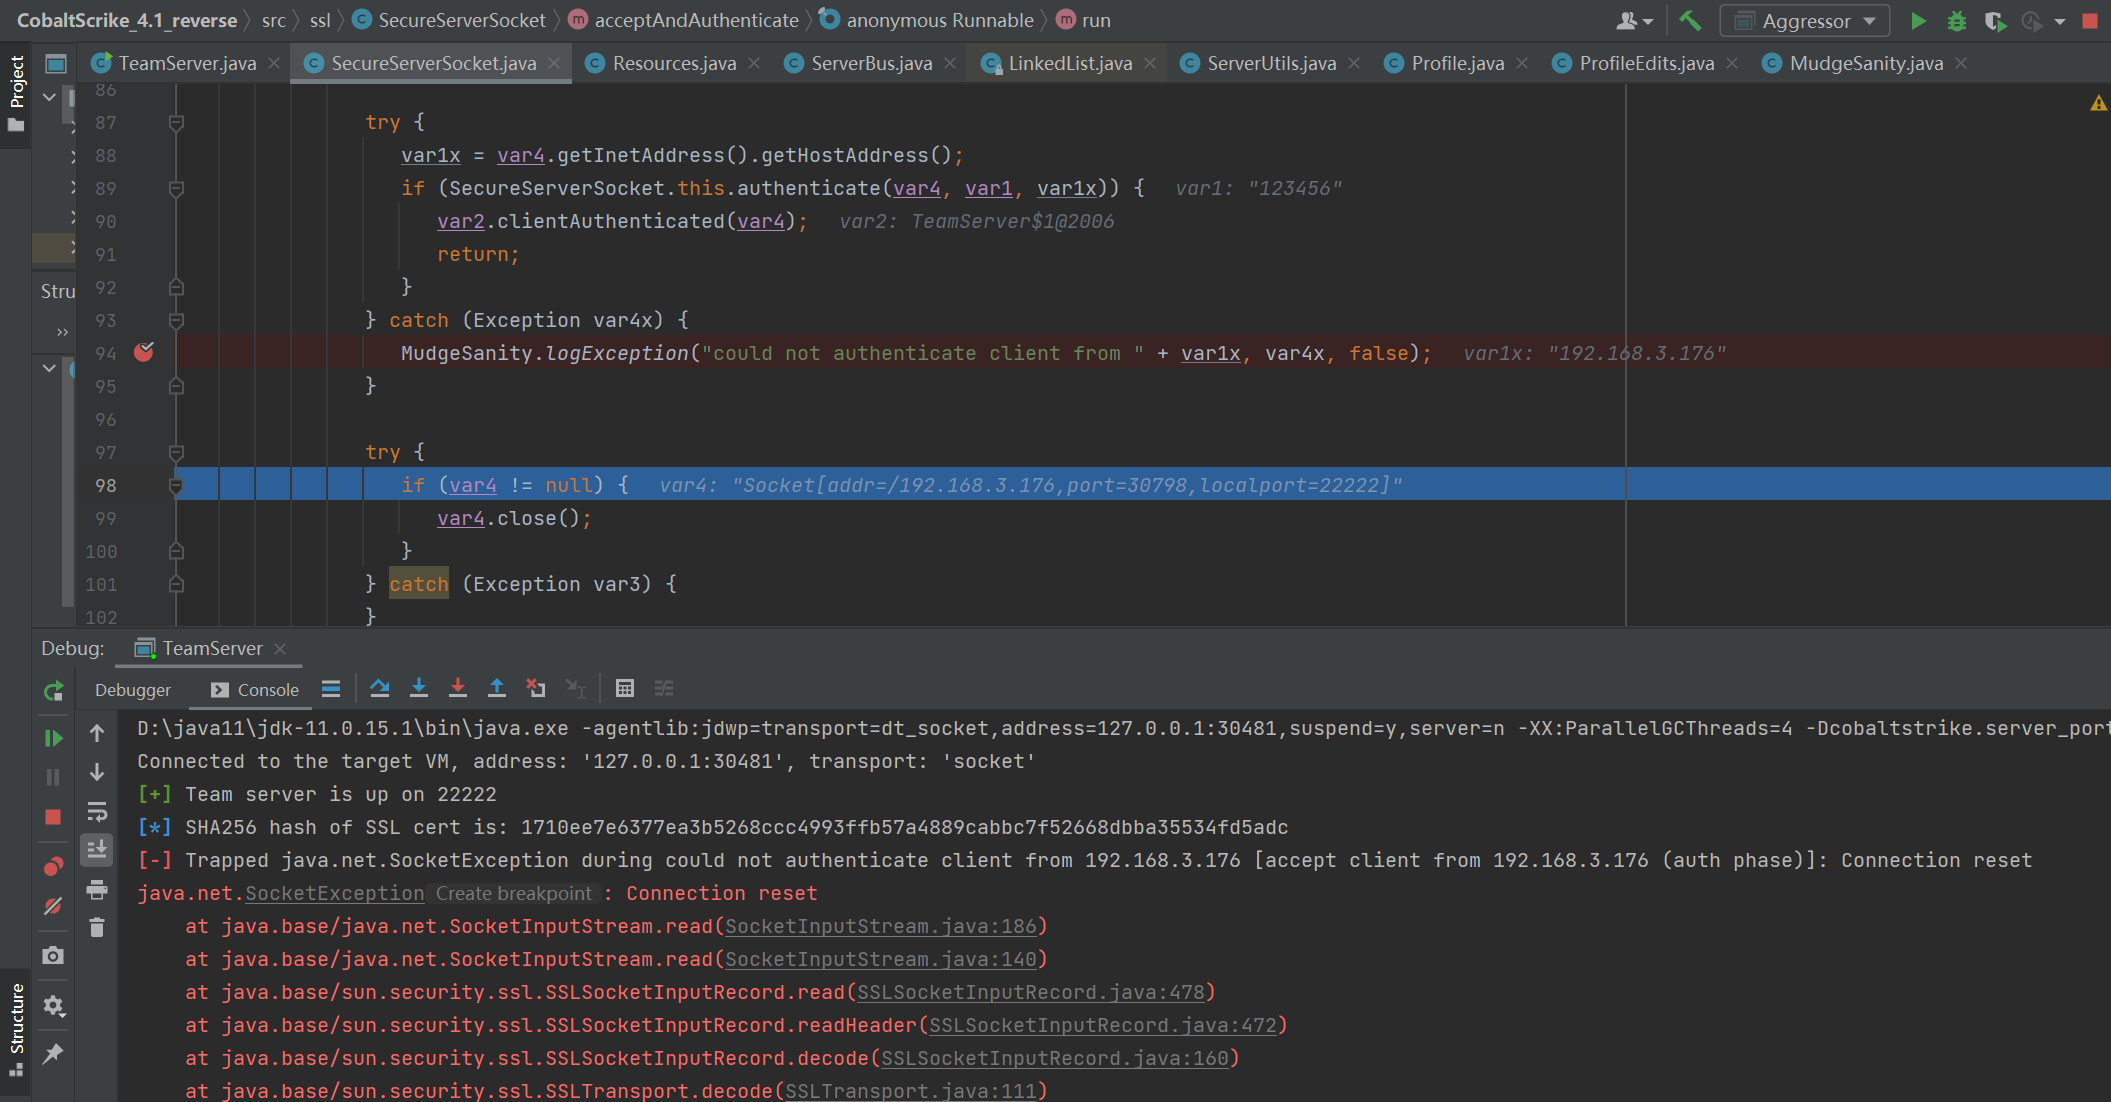Viewport: 2111px width, 1102px height.
Task: View breakpoints with double red circles icon
Action: pos(54,866)
